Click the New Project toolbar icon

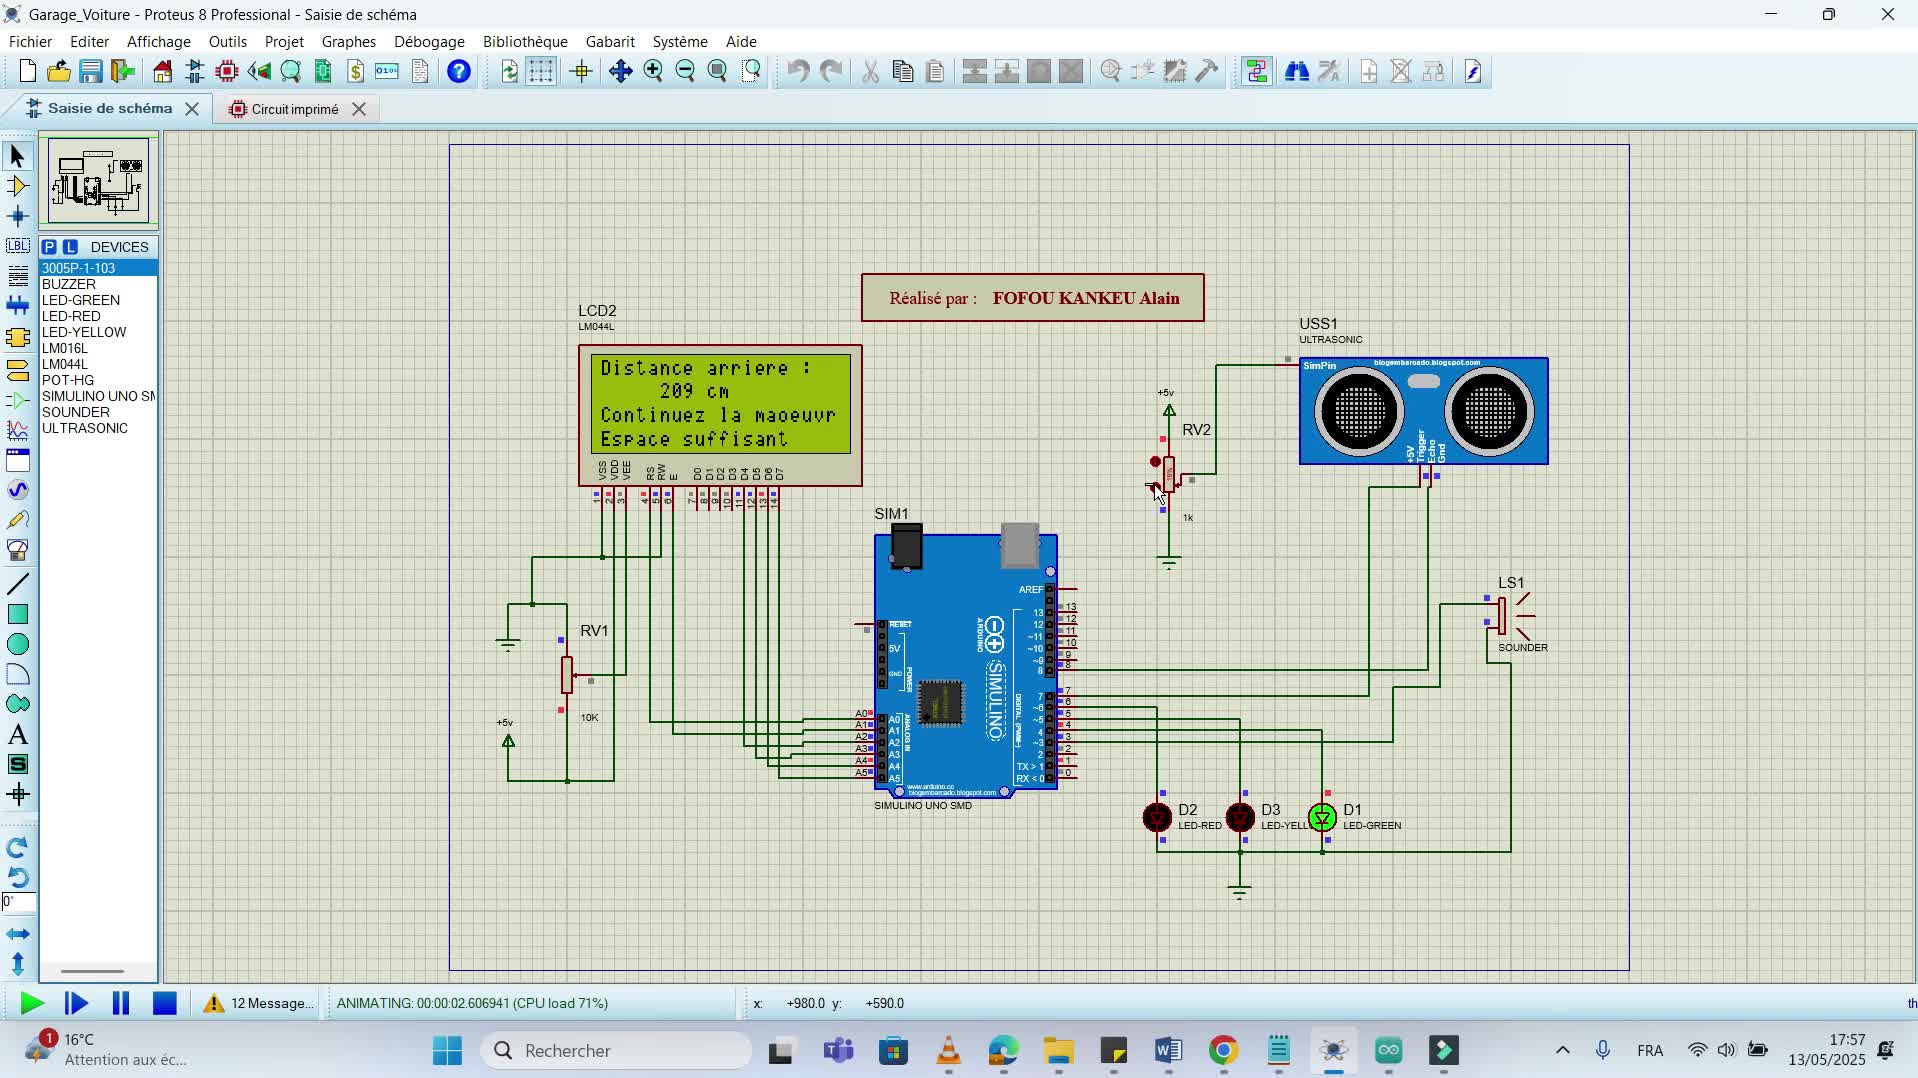click(27, 71)
